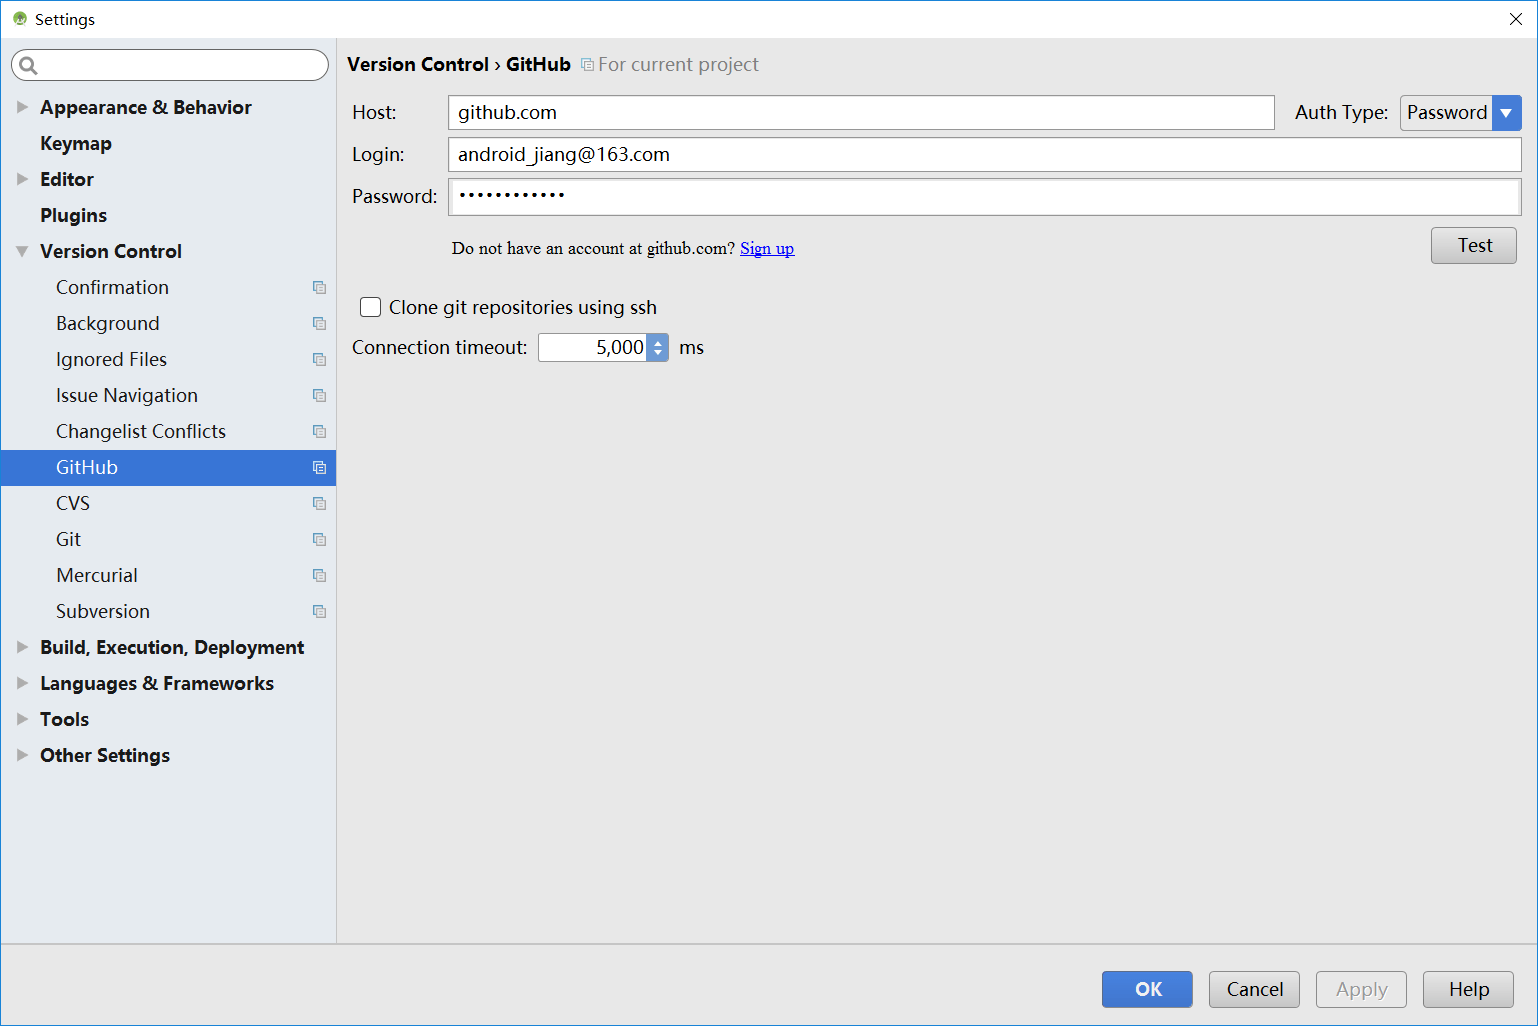Click the icon next to Git in sidebar
Screen dimensions: 1538x1026
coord(319,539)
